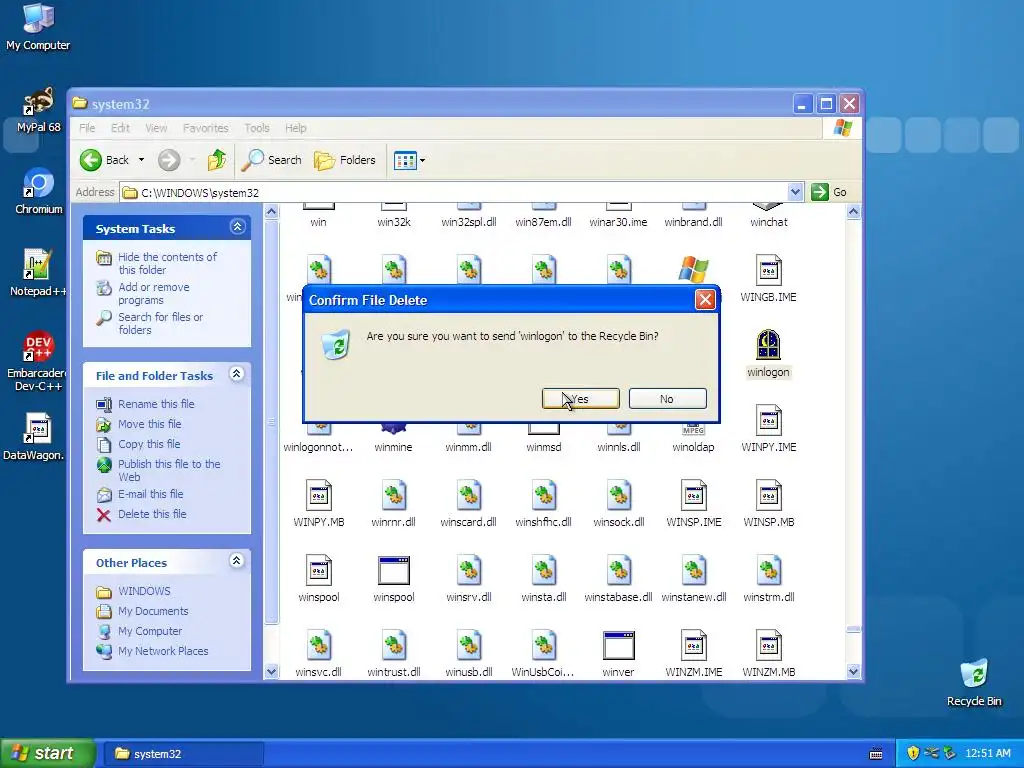1024x768 pixels.
Task: Cancel deletion with the No button
Action: coord(667,398)
